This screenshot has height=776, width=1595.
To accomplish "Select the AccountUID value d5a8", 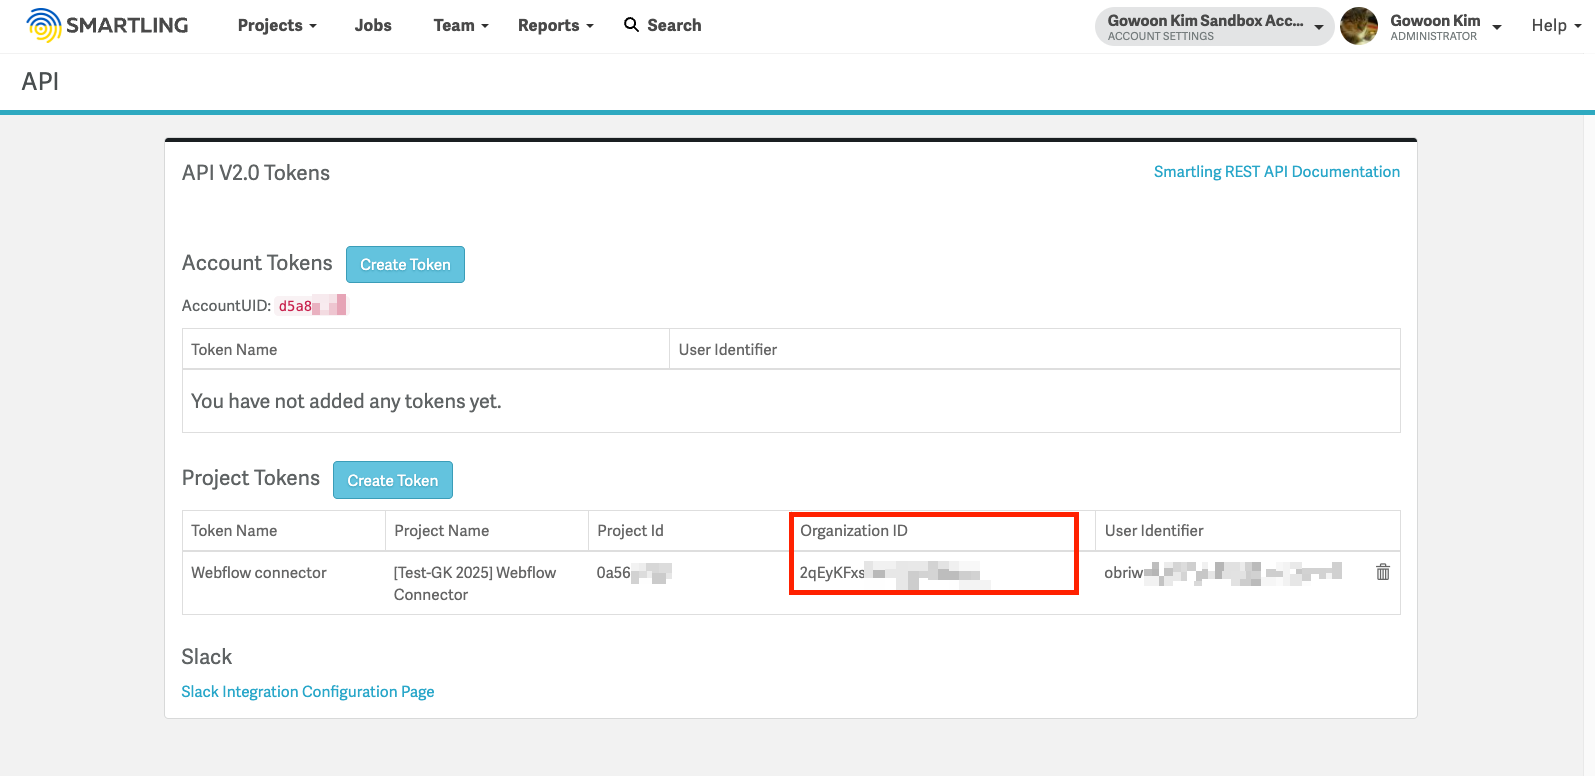I will [x=312, y=306].
